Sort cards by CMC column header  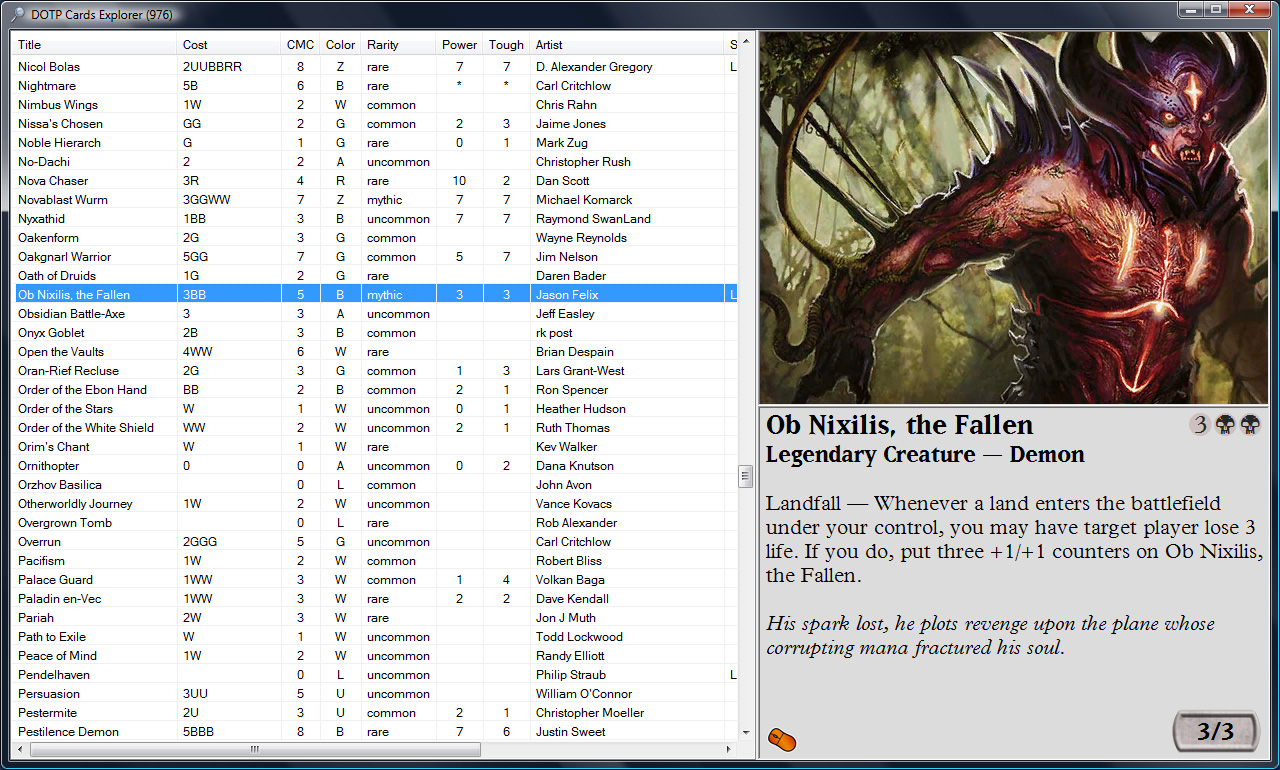click(300, 45)
